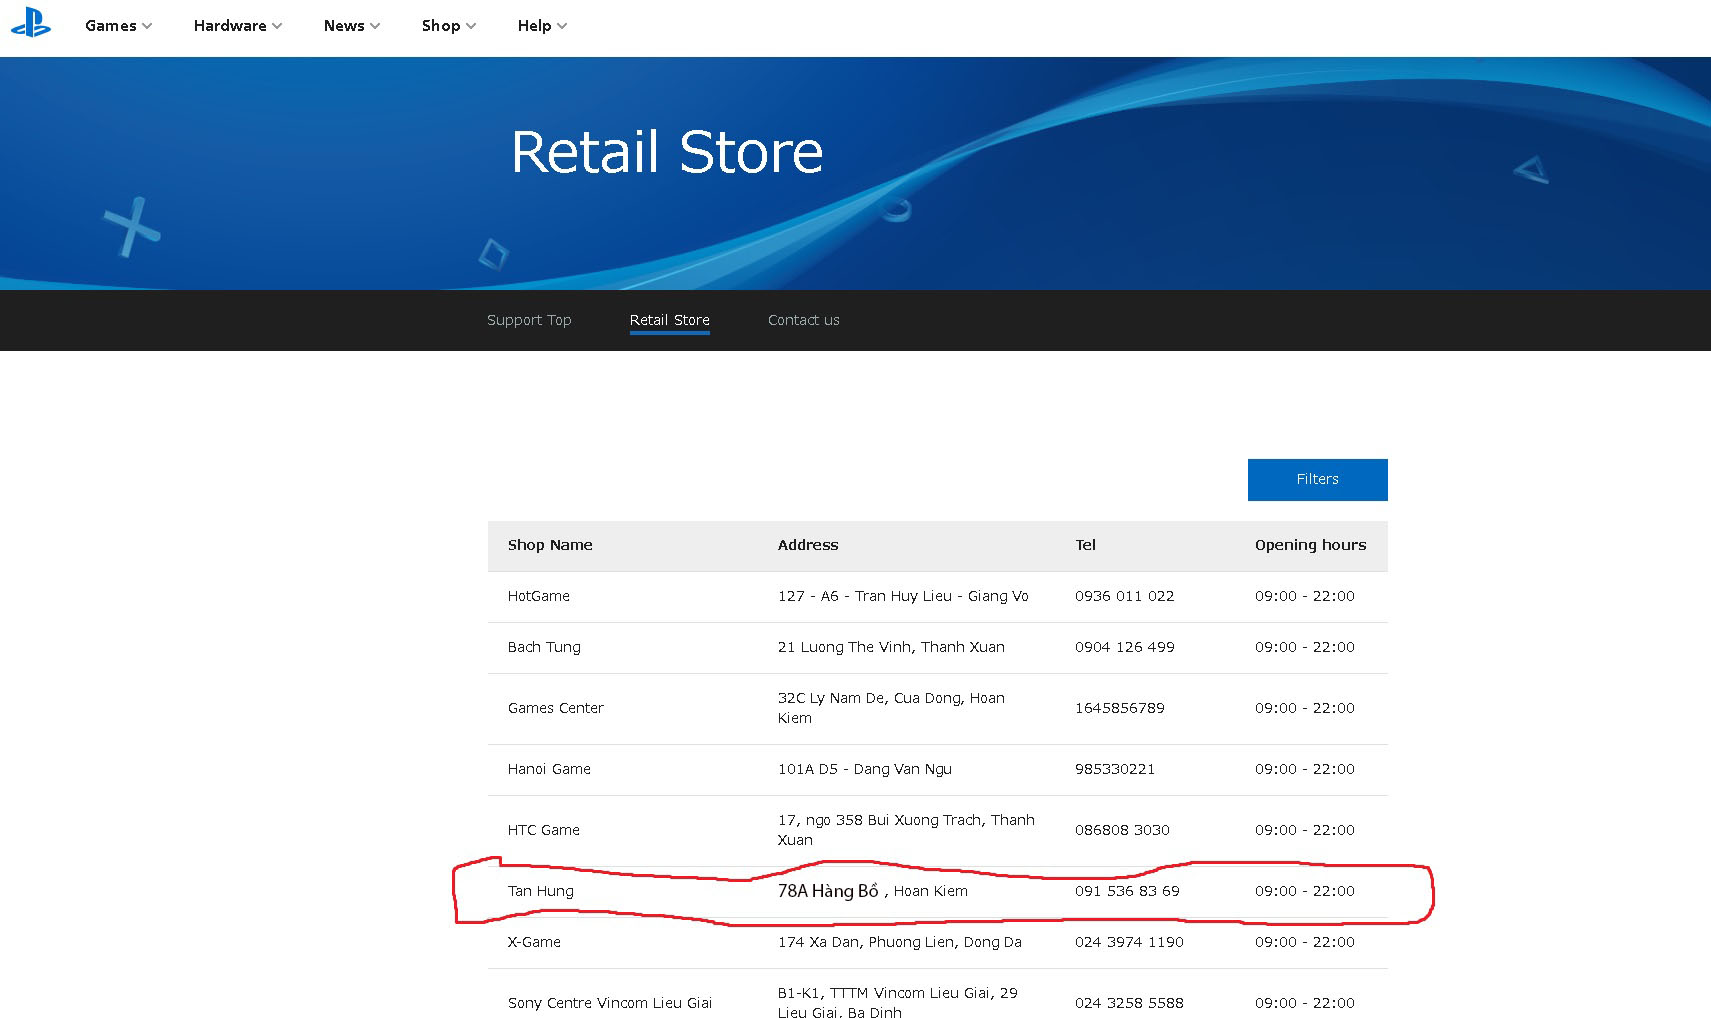Open the News dropdown menu
The image size is (1711, 1018).
coord(351,26)
